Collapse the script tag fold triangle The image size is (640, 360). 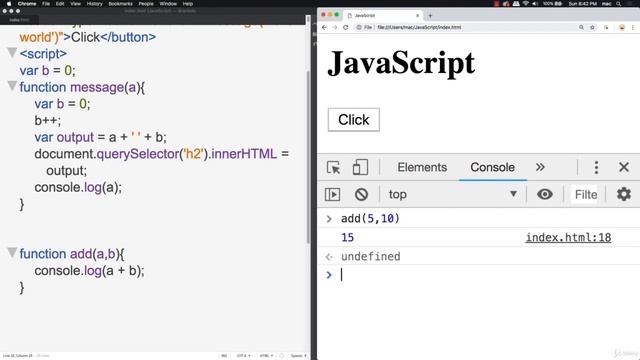12,53
